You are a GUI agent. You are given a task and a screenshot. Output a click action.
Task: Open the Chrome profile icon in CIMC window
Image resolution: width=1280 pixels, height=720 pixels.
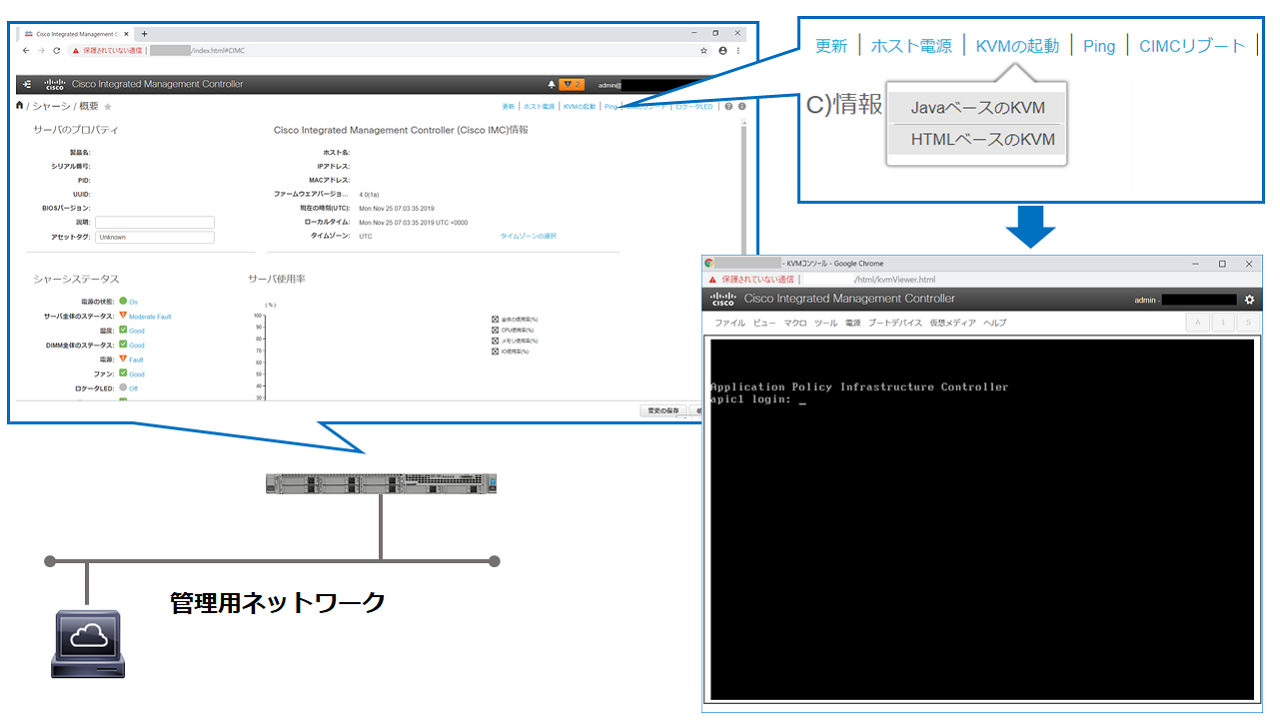pyautogui.click(x=723, y=50)
